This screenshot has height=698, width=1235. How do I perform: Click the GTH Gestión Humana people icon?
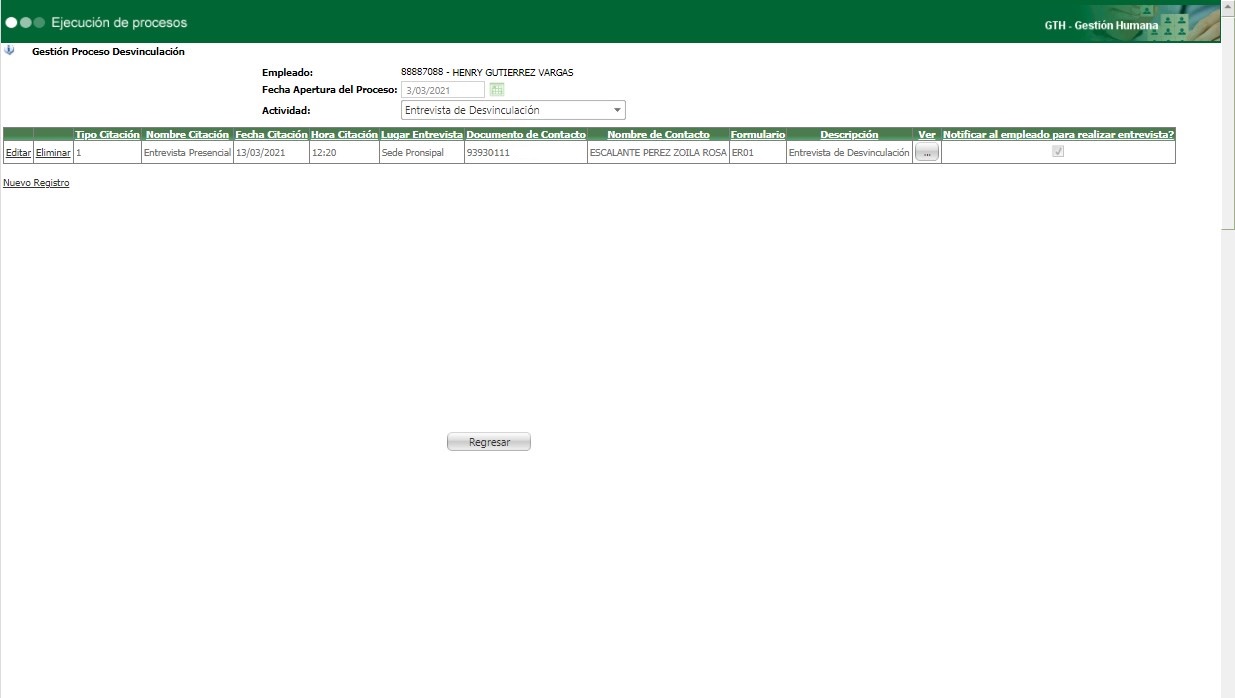pyautogui.click(x=1174, y=25)
